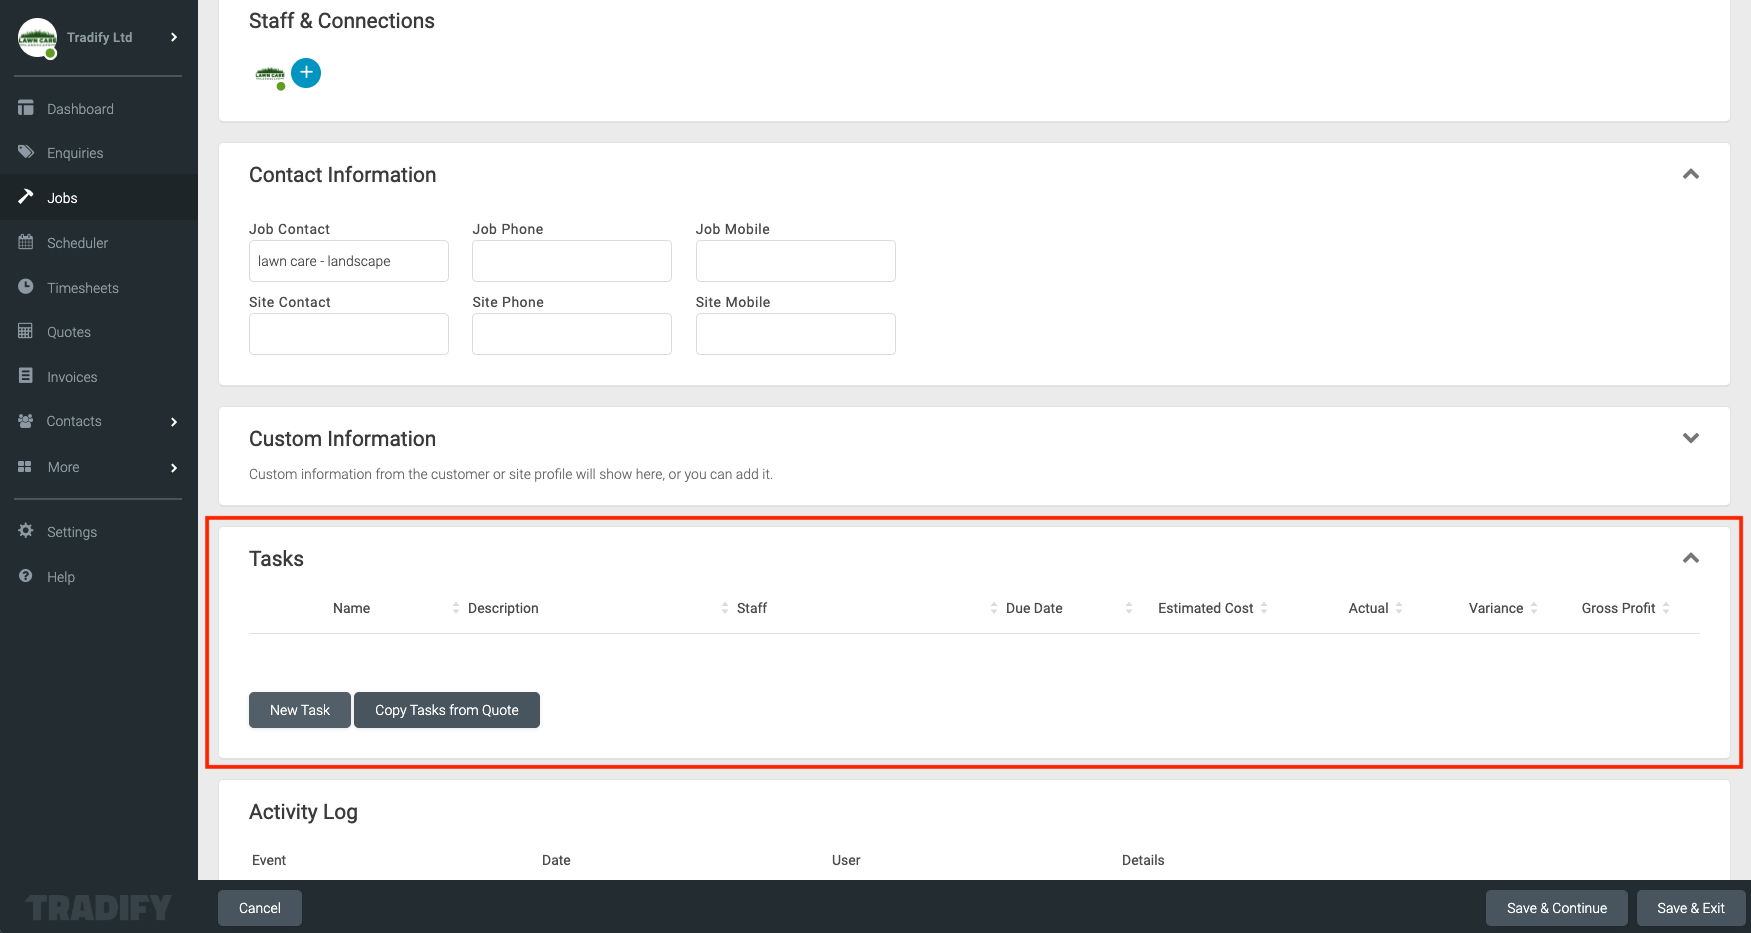
Task: Expand the Tradify Ltd account chevron
Action: [172, 37]
